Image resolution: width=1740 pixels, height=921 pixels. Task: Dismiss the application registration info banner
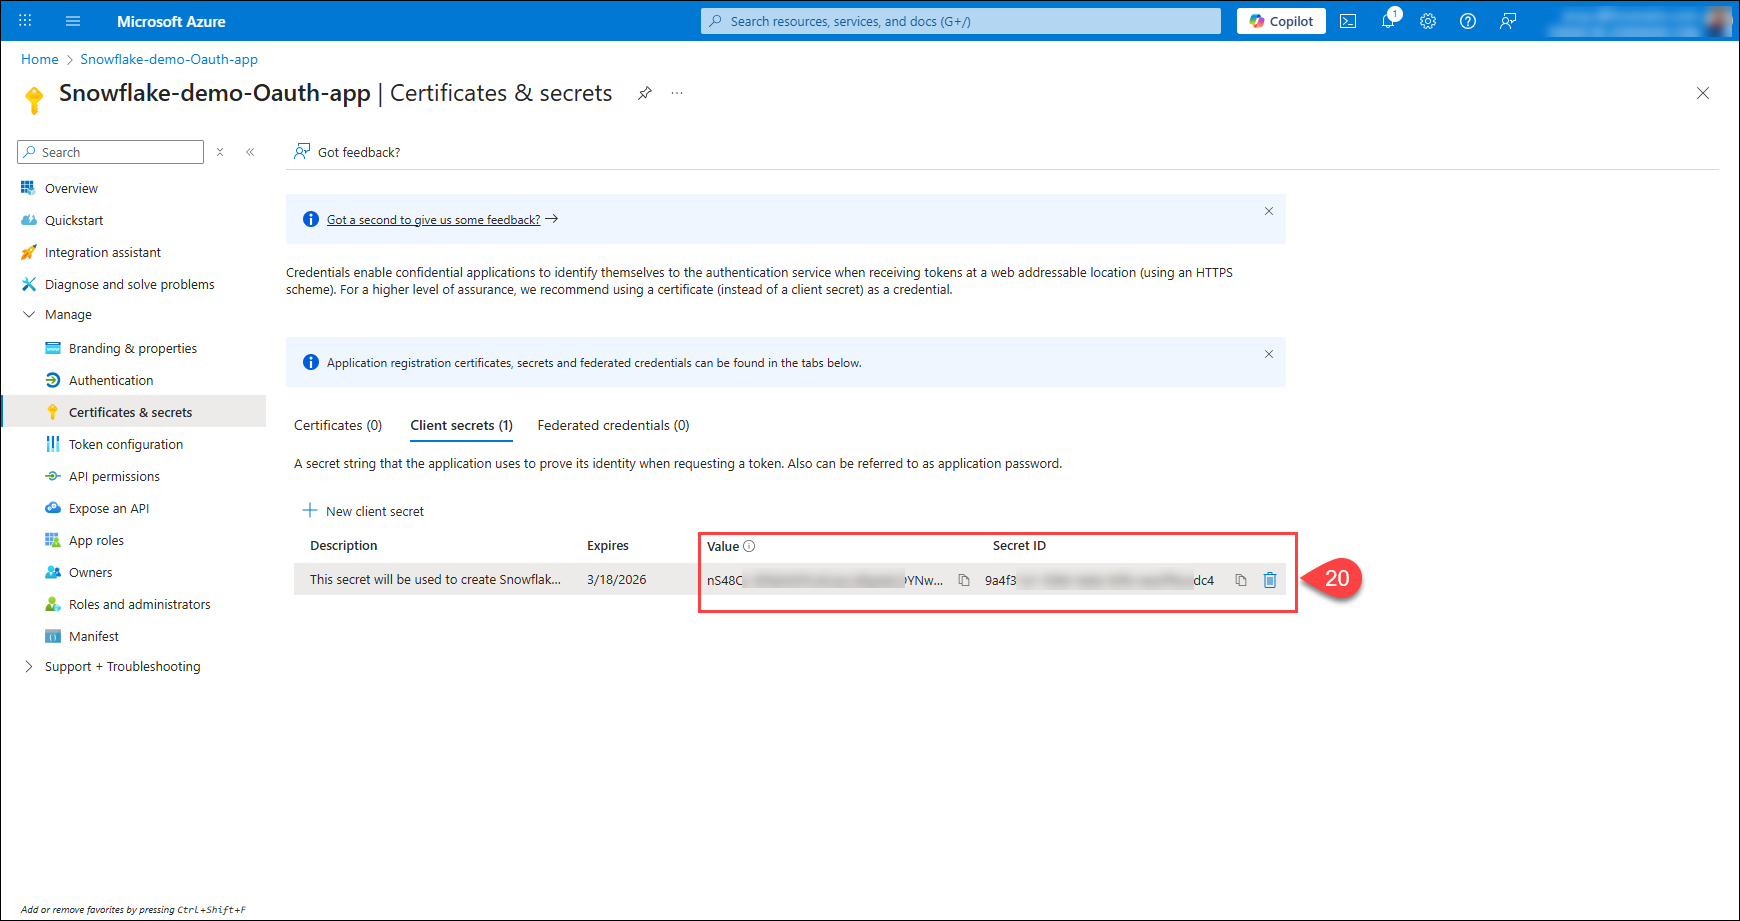click(1269, 354)
